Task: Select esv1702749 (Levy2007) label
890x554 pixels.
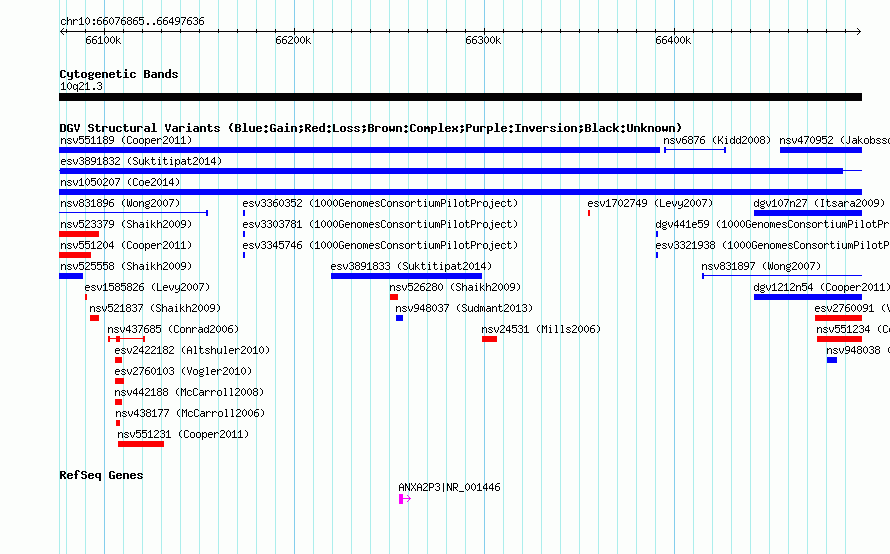Action: 650,203
